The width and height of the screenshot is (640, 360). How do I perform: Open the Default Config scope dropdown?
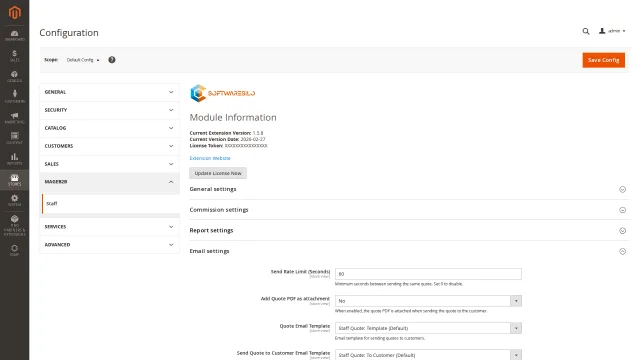[83, 60]
